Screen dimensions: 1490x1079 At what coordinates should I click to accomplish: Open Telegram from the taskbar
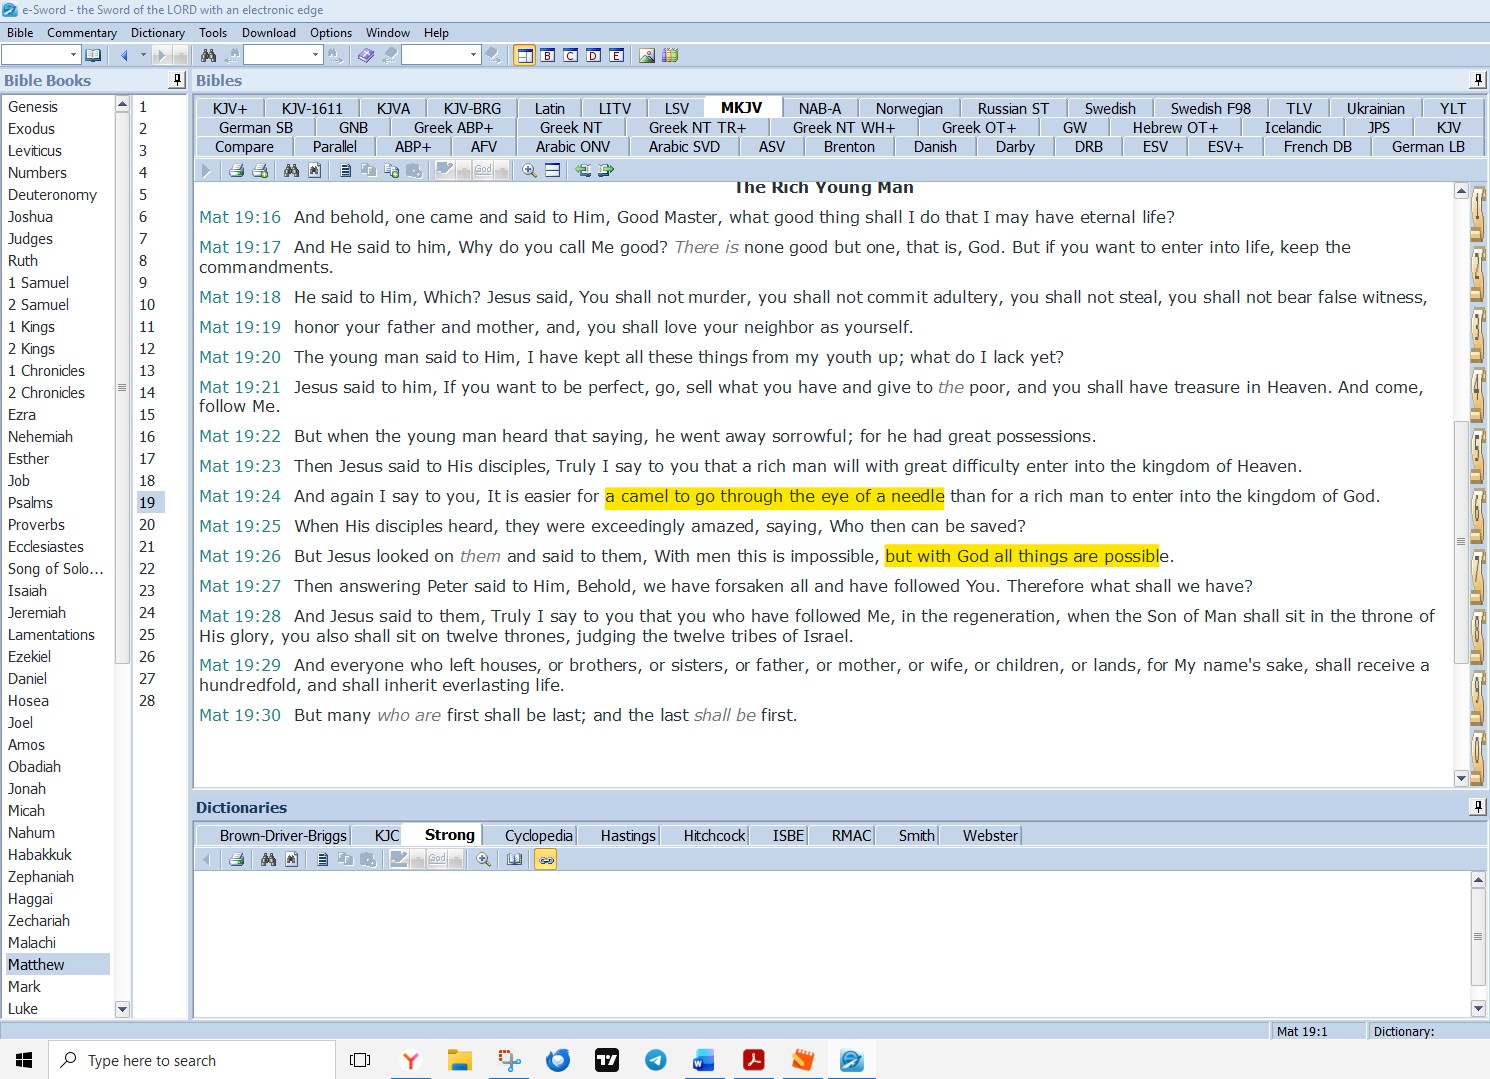656,1060
